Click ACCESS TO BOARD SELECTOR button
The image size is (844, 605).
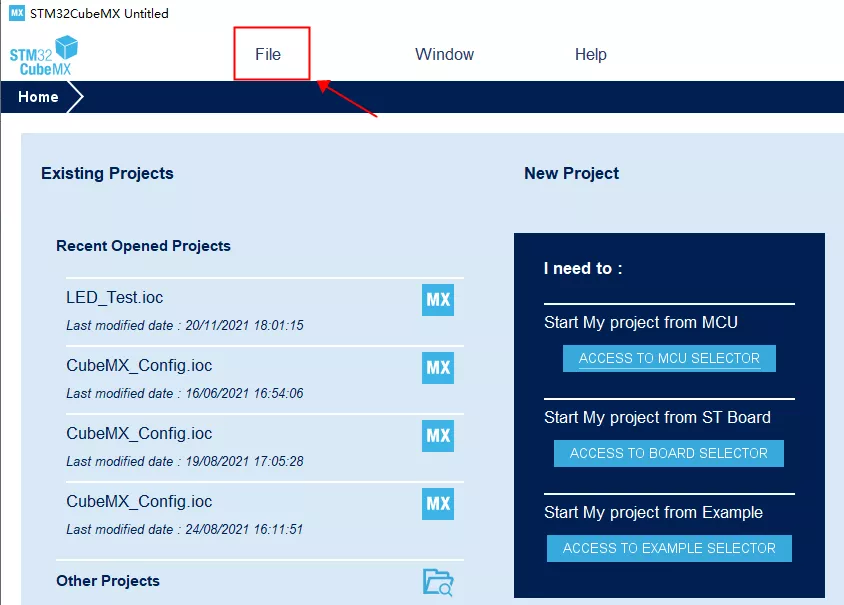669,453
